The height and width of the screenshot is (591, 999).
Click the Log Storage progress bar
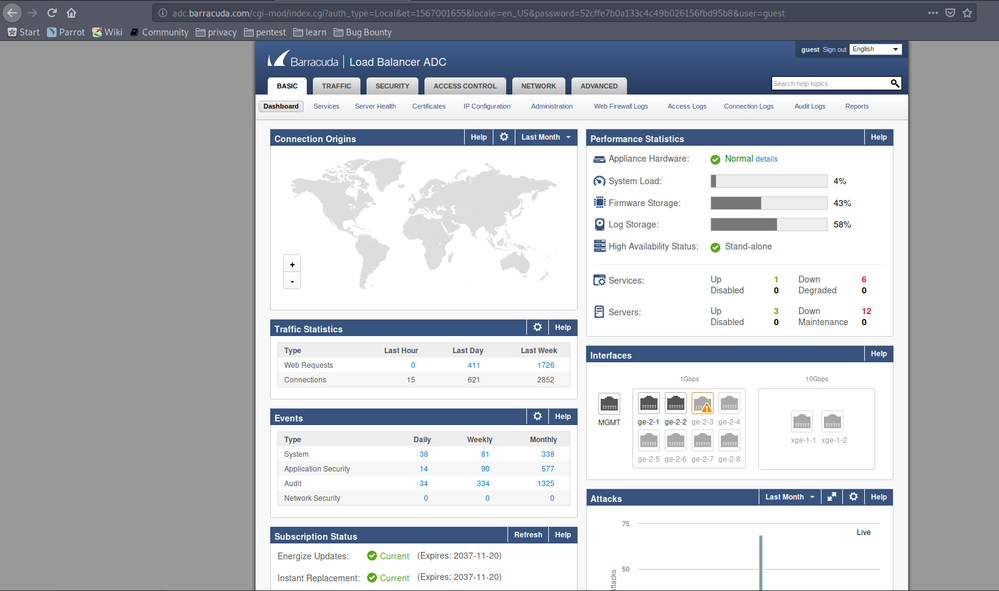point(769,224)
